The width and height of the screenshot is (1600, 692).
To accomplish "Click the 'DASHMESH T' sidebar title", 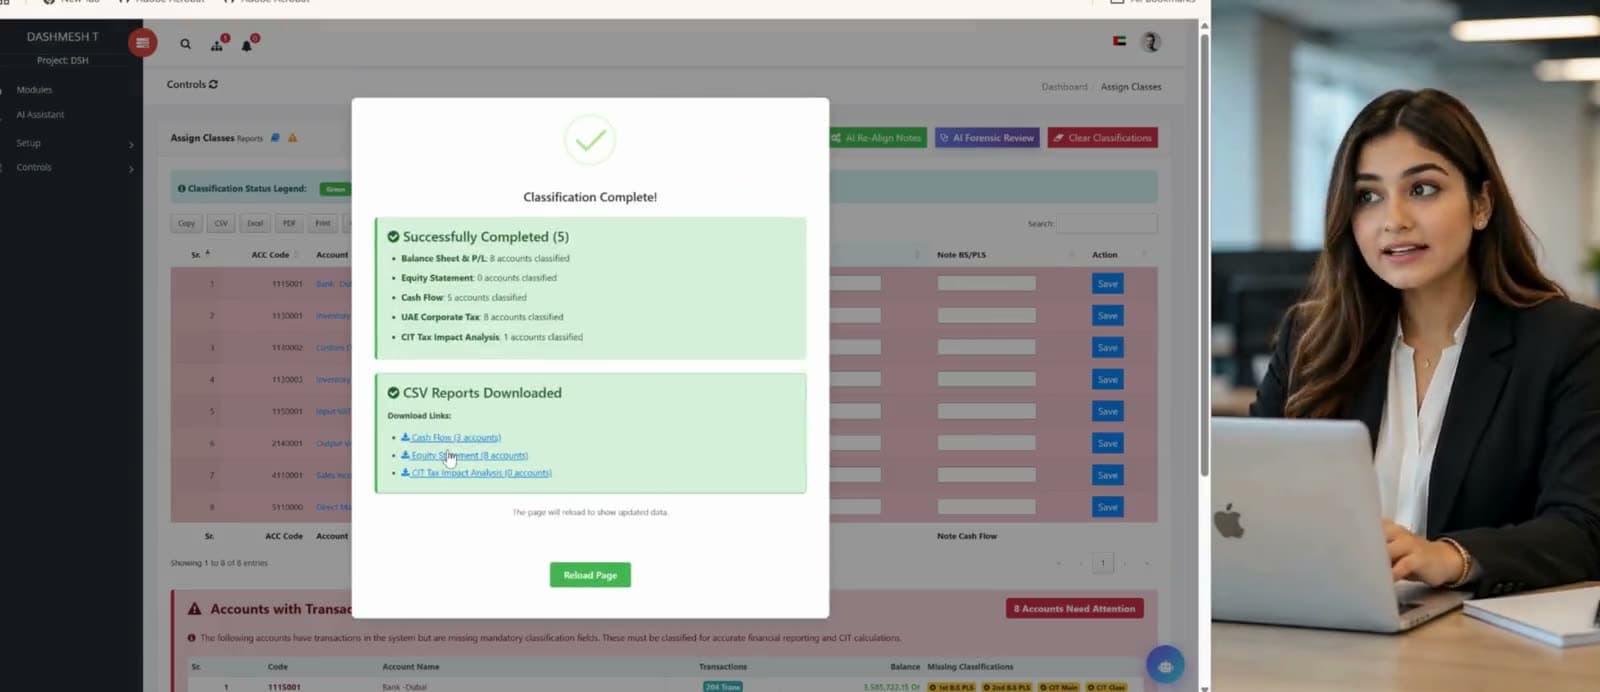I will [x=62, y=37].
